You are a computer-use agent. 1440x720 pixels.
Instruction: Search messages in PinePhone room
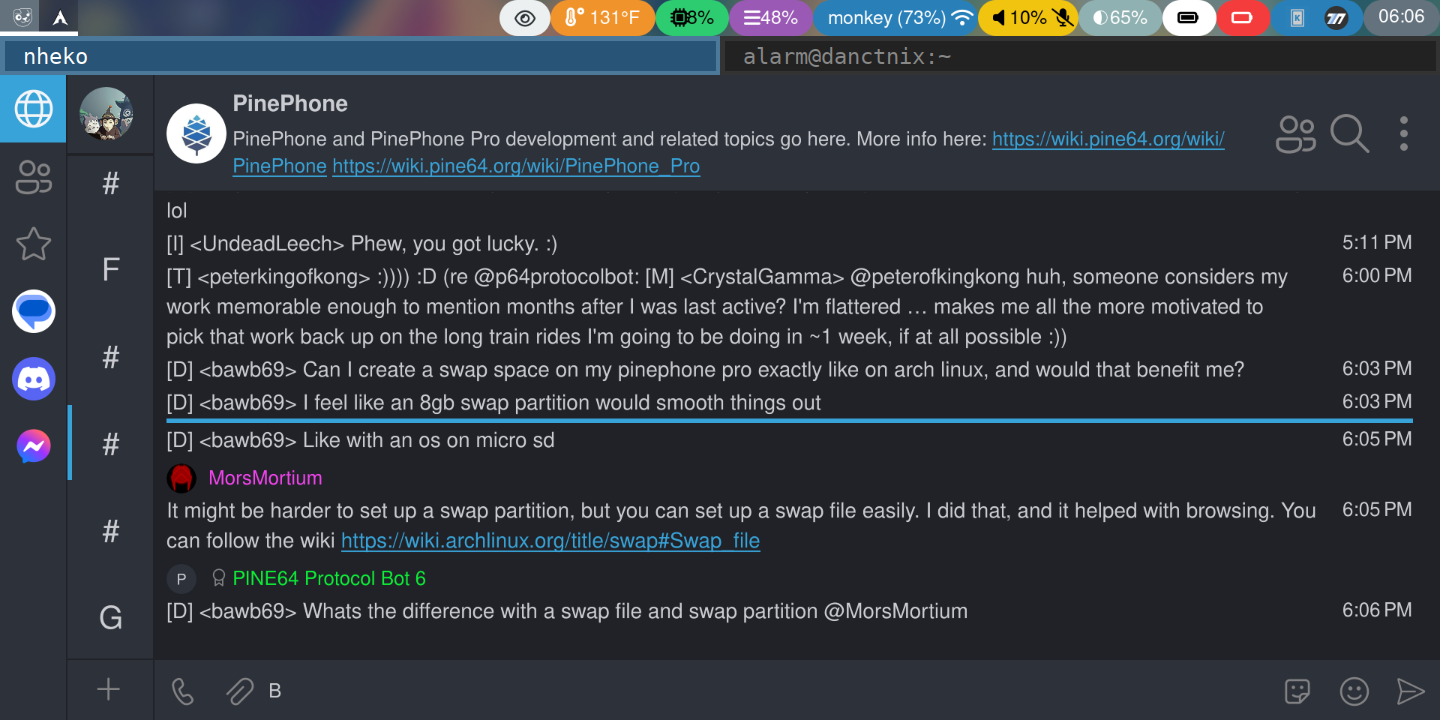pyautogui.click(x=1349, y=134)
